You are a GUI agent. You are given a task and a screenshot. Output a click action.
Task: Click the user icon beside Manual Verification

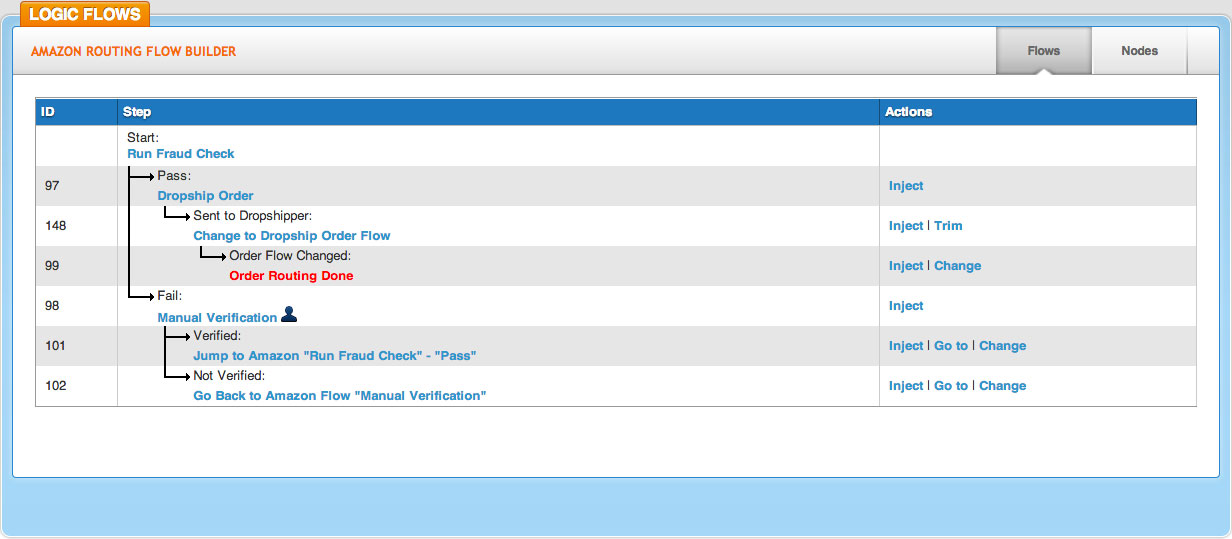point(289,315)
